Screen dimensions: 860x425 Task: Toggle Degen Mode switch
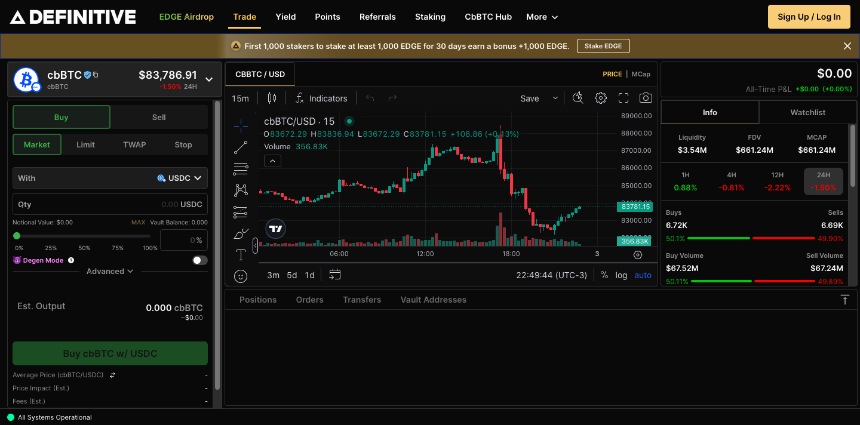point(200,260)
